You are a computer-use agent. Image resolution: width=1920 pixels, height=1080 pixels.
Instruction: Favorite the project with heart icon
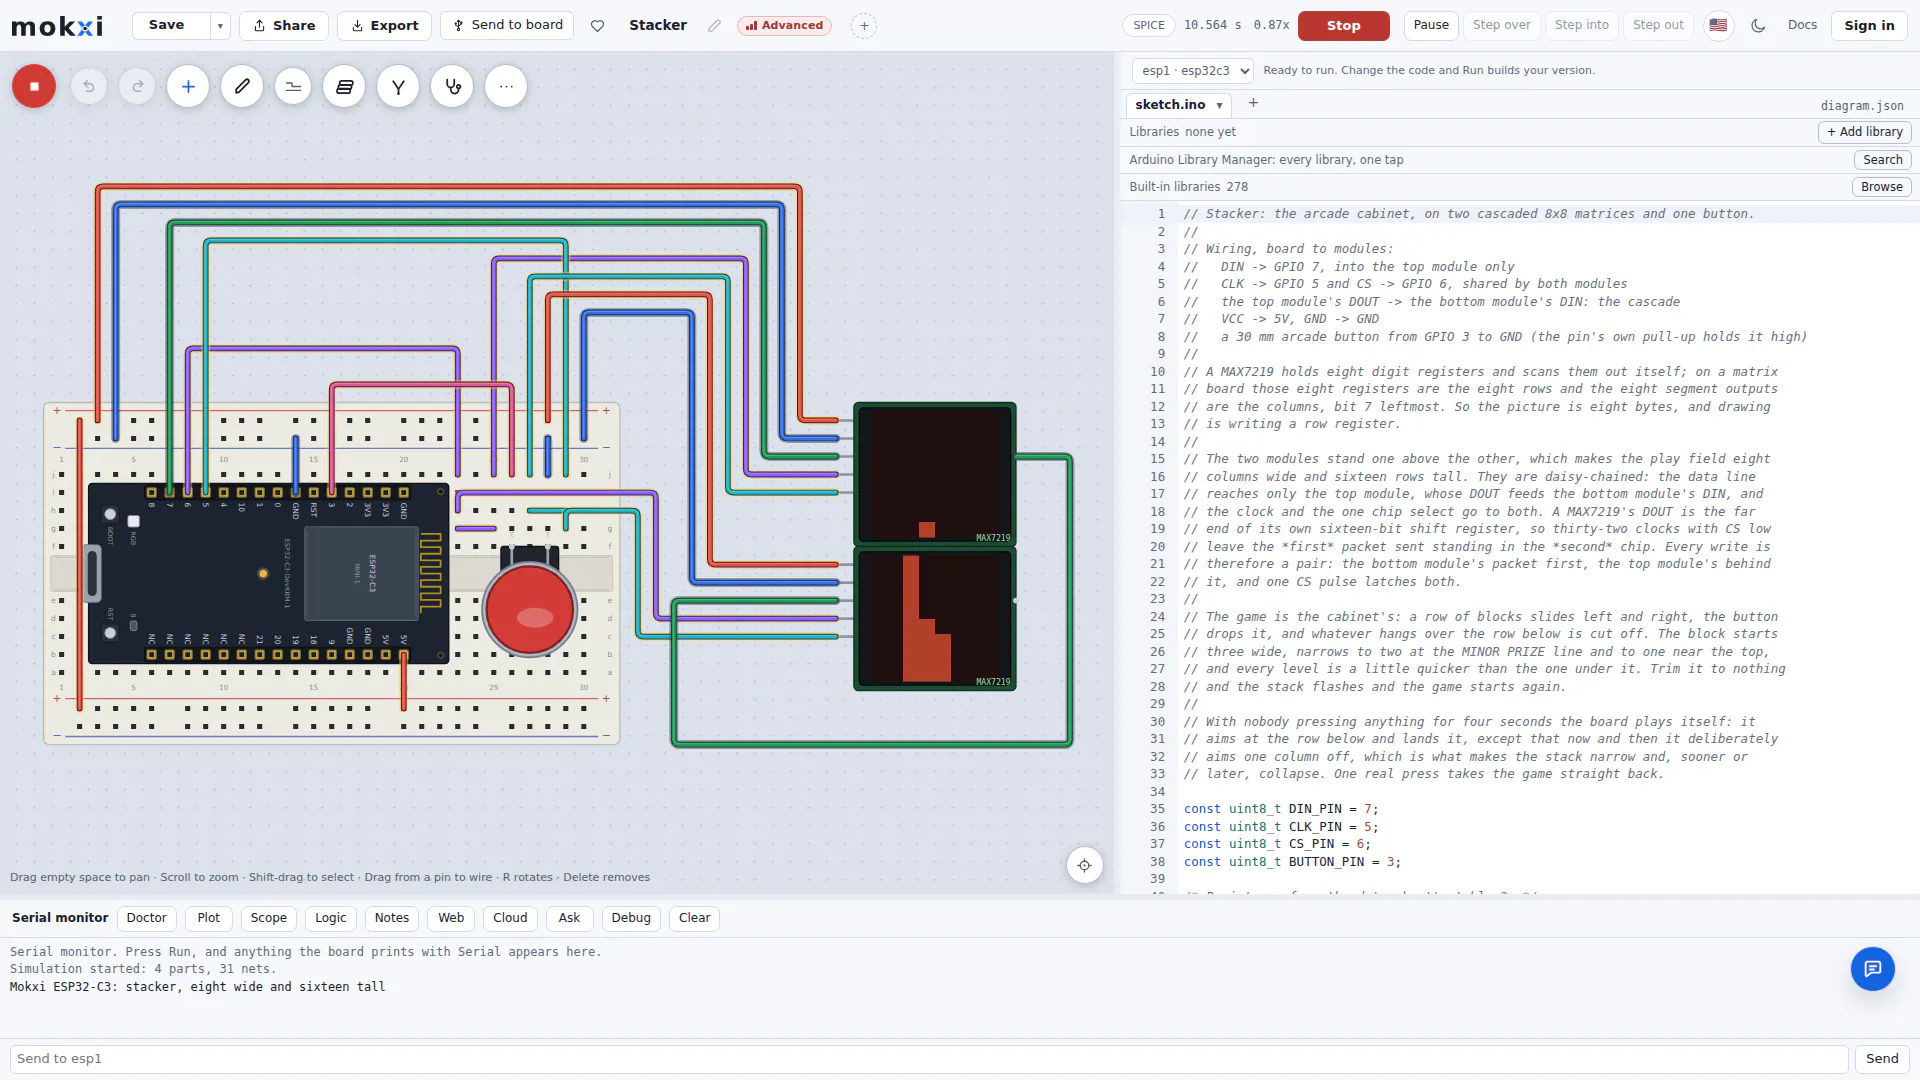coord(597,26)
